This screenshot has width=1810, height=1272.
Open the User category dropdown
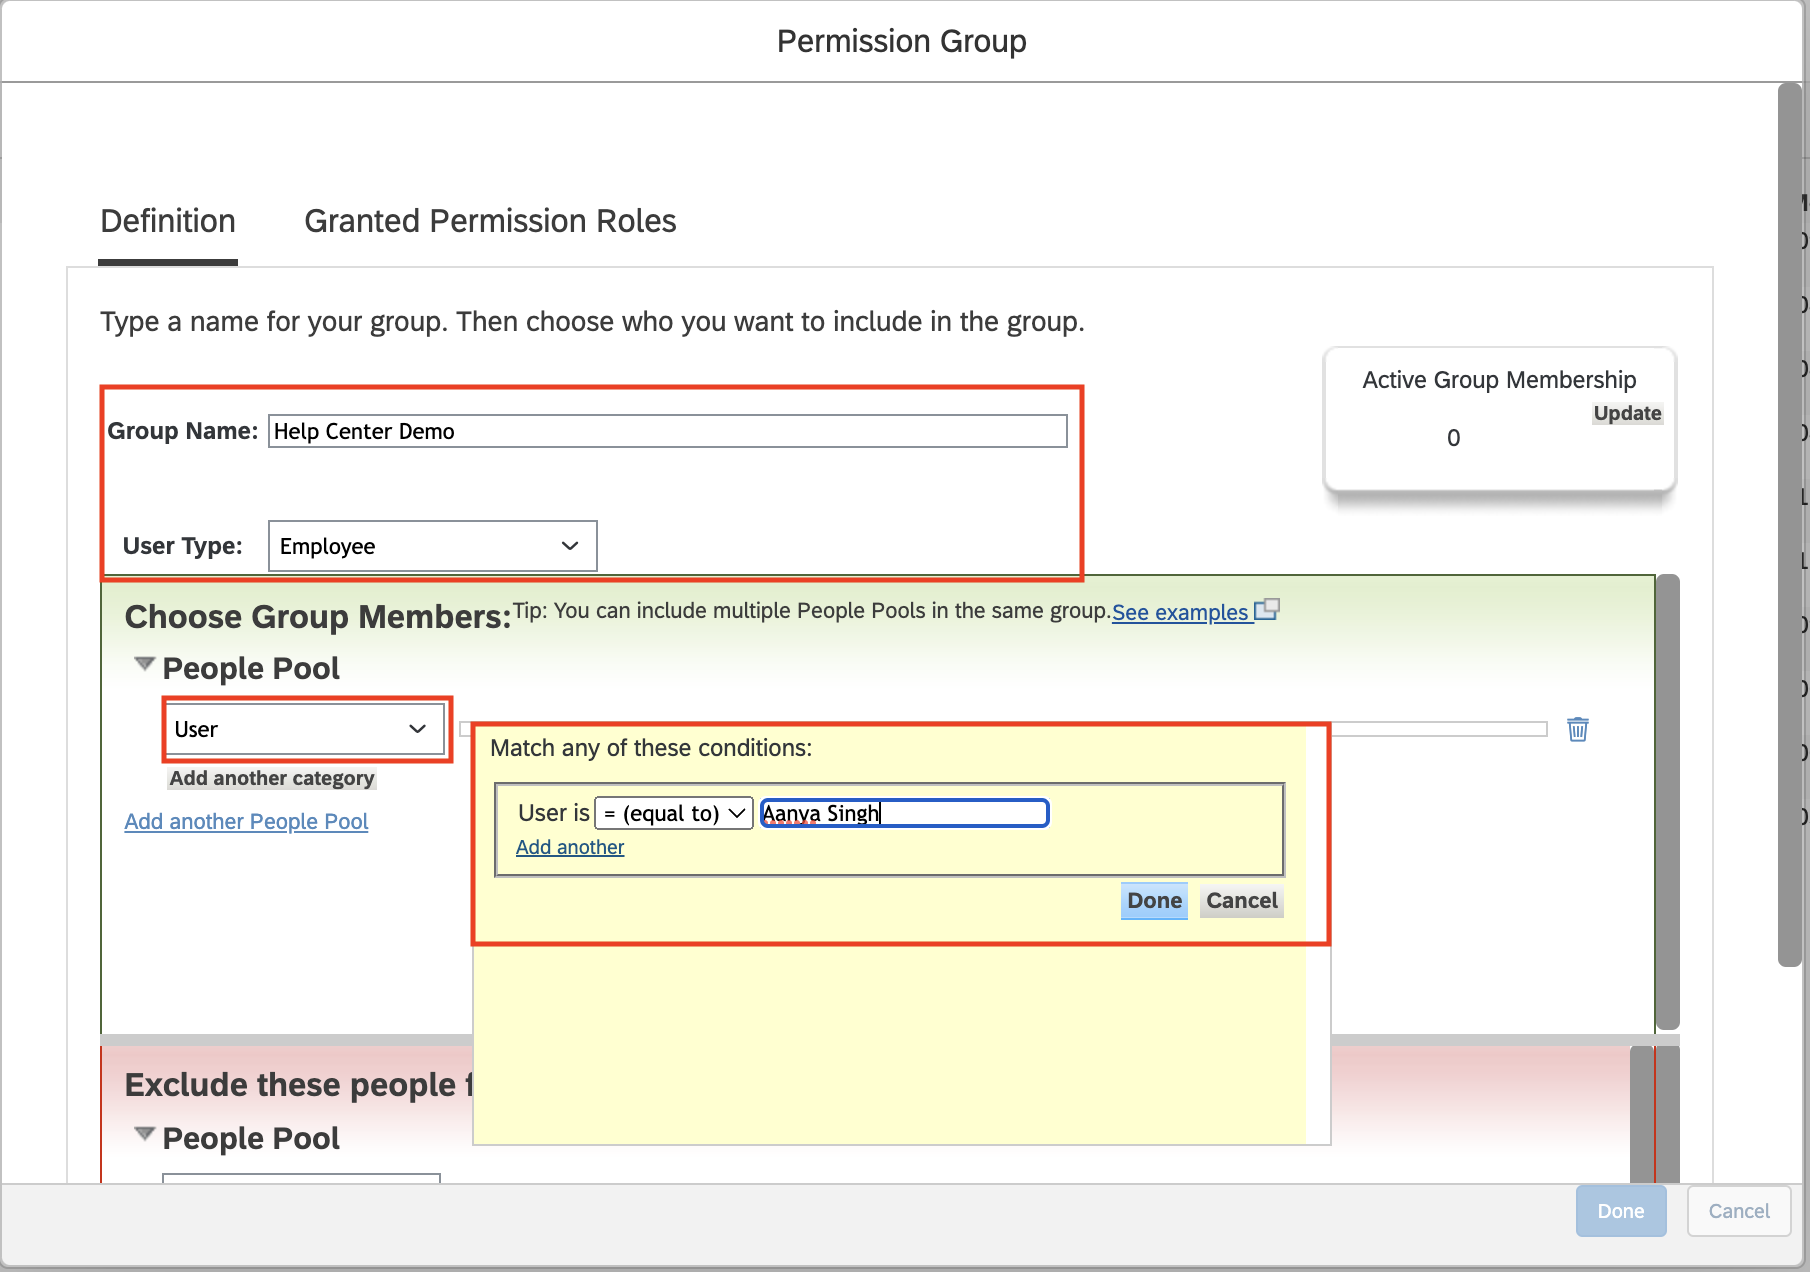coord(302,729)
